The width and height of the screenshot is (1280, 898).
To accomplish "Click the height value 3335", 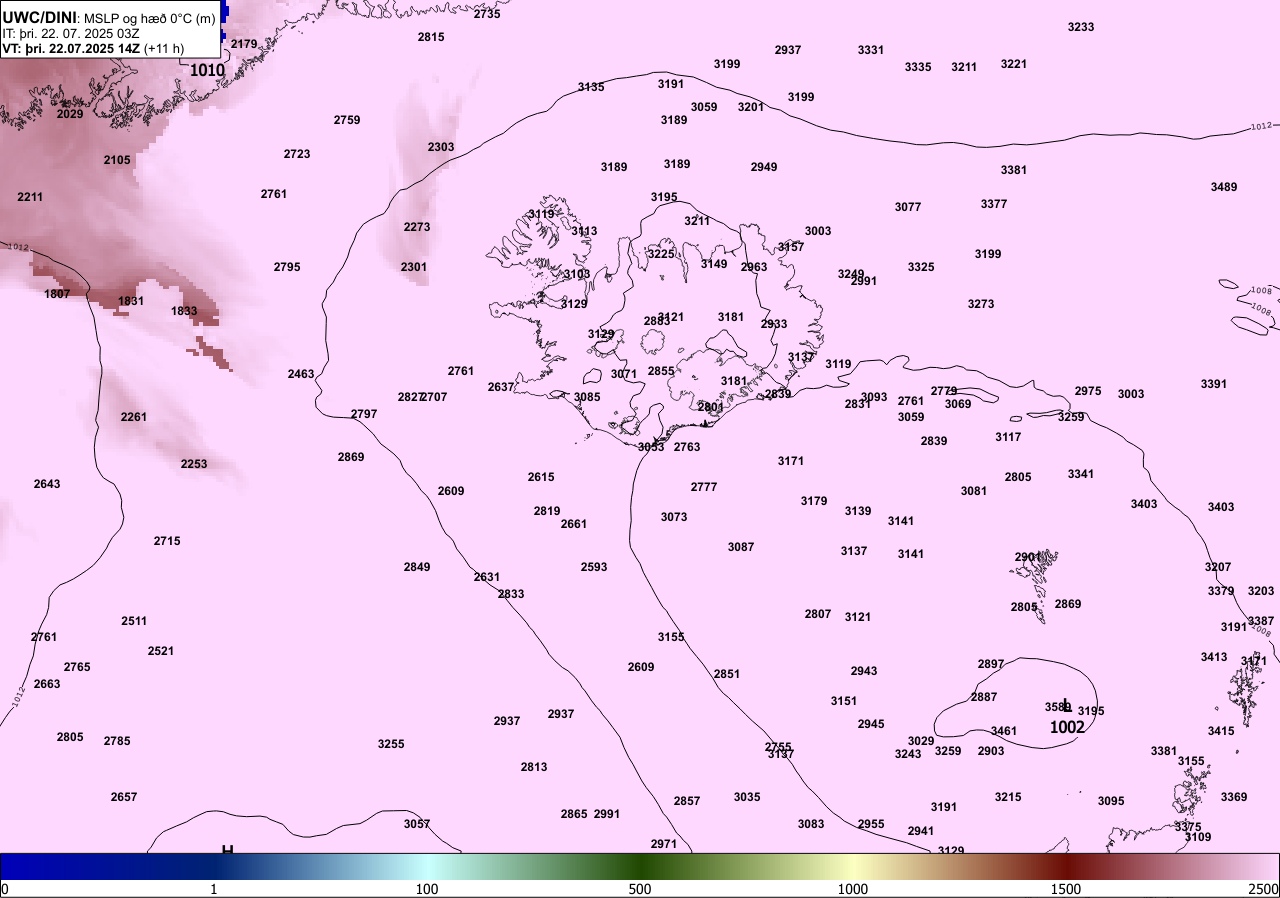I will tap(918, 67).
